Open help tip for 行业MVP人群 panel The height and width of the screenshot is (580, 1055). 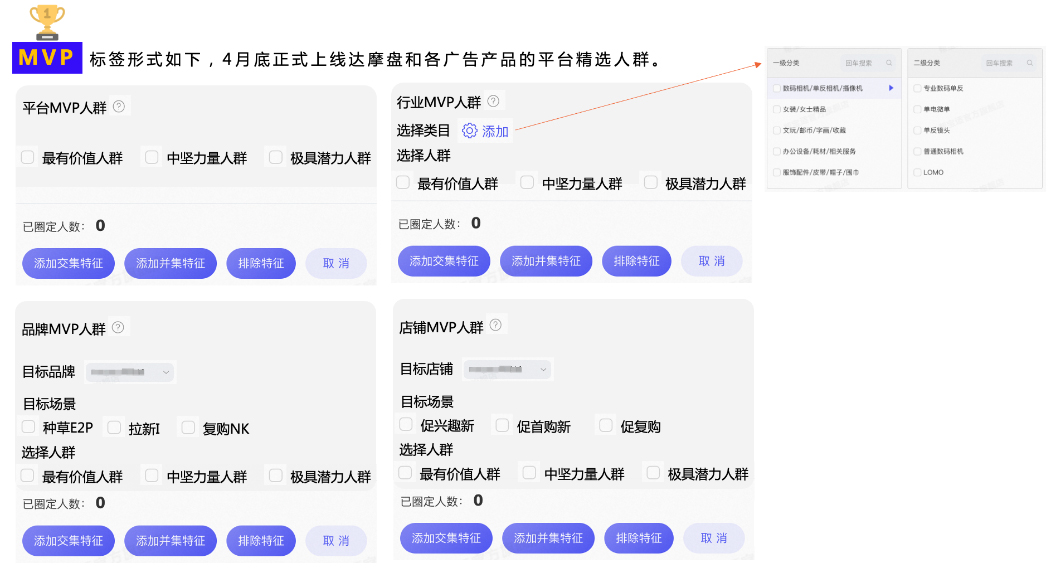pos(493,100)
